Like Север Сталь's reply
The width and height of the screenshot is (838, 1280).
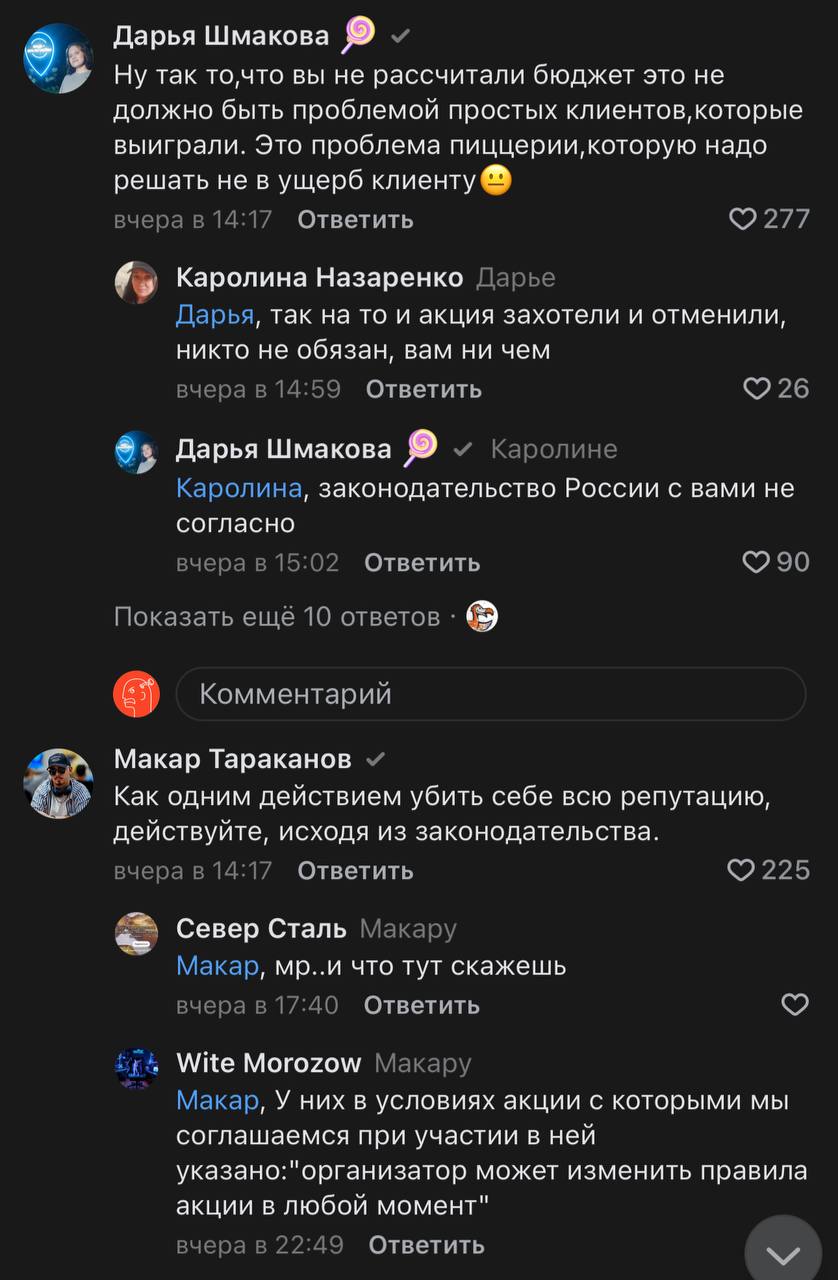coord(794,1004)
